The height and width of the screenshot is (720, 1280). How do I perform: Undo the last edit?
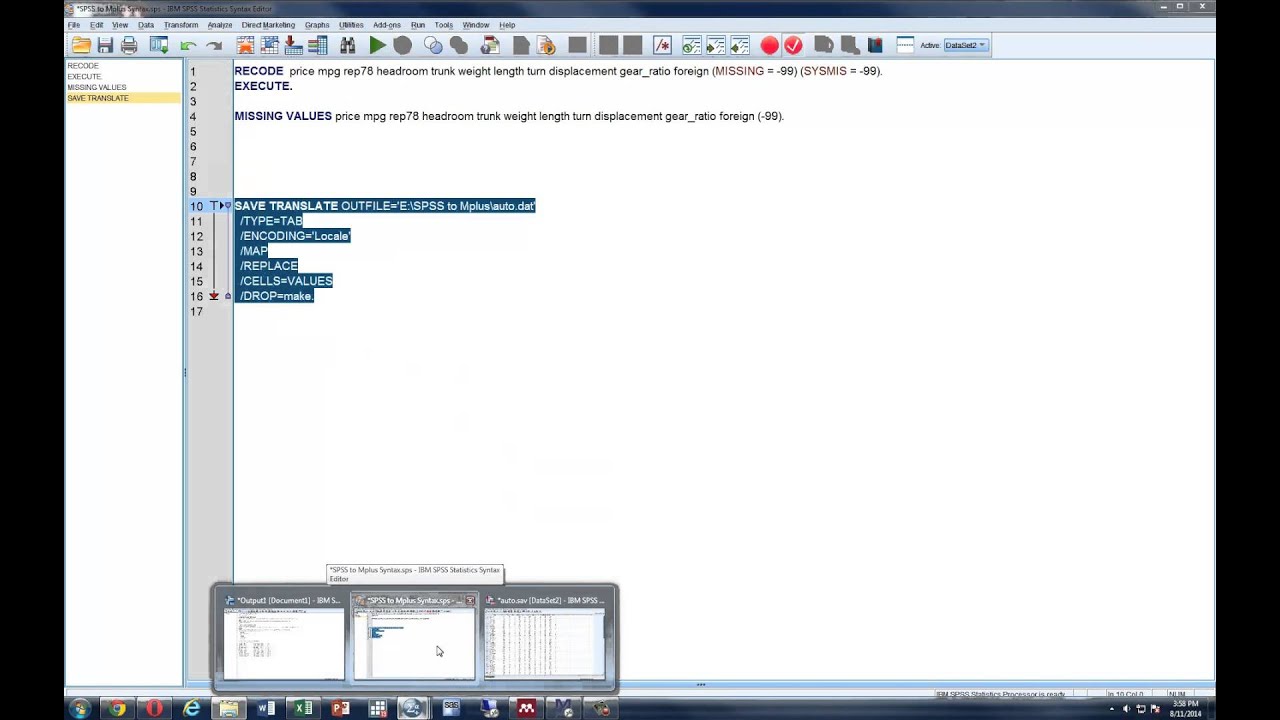click(188, 45)
